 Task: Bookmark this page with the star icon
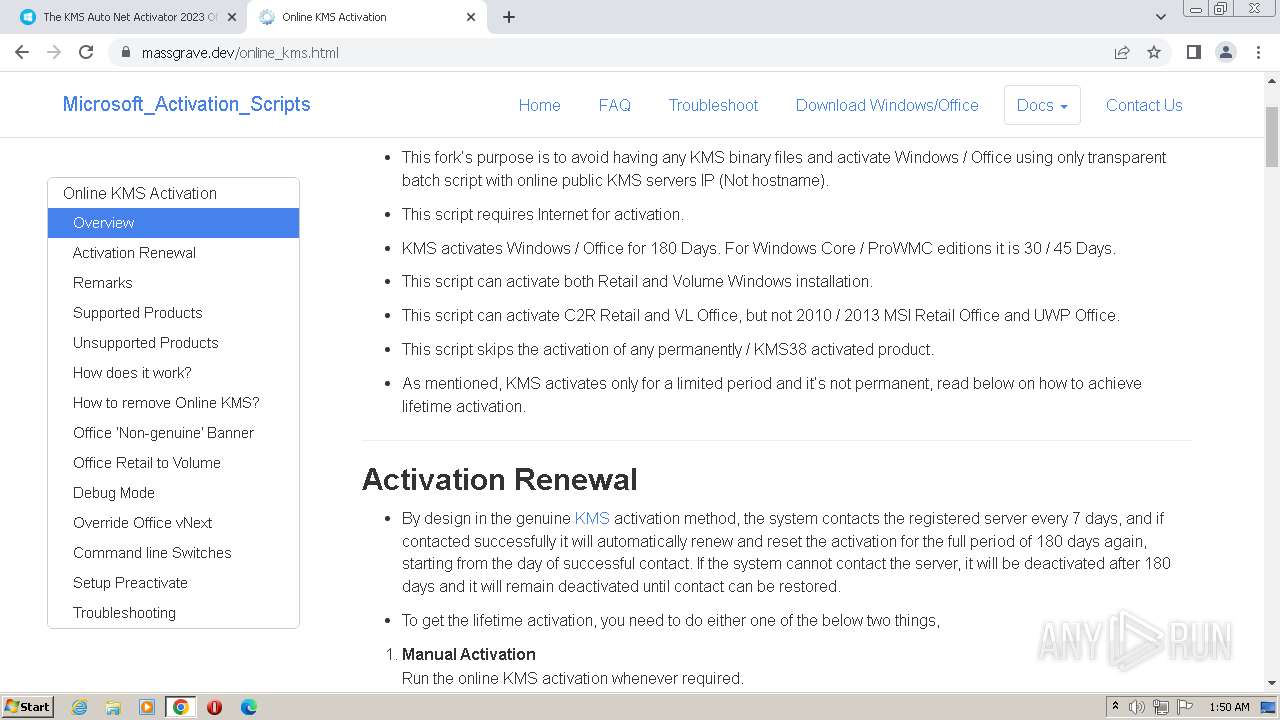coord(1154,52)
